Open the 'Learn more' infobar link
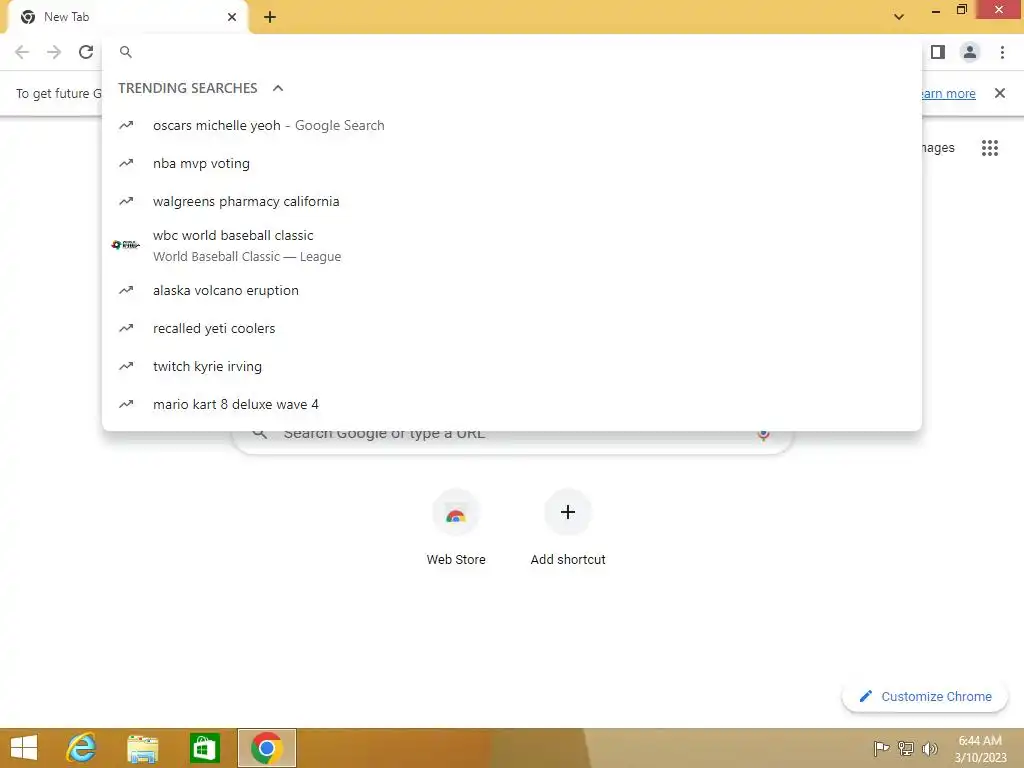Screen dimensions: 1024x768 (949, 93)
